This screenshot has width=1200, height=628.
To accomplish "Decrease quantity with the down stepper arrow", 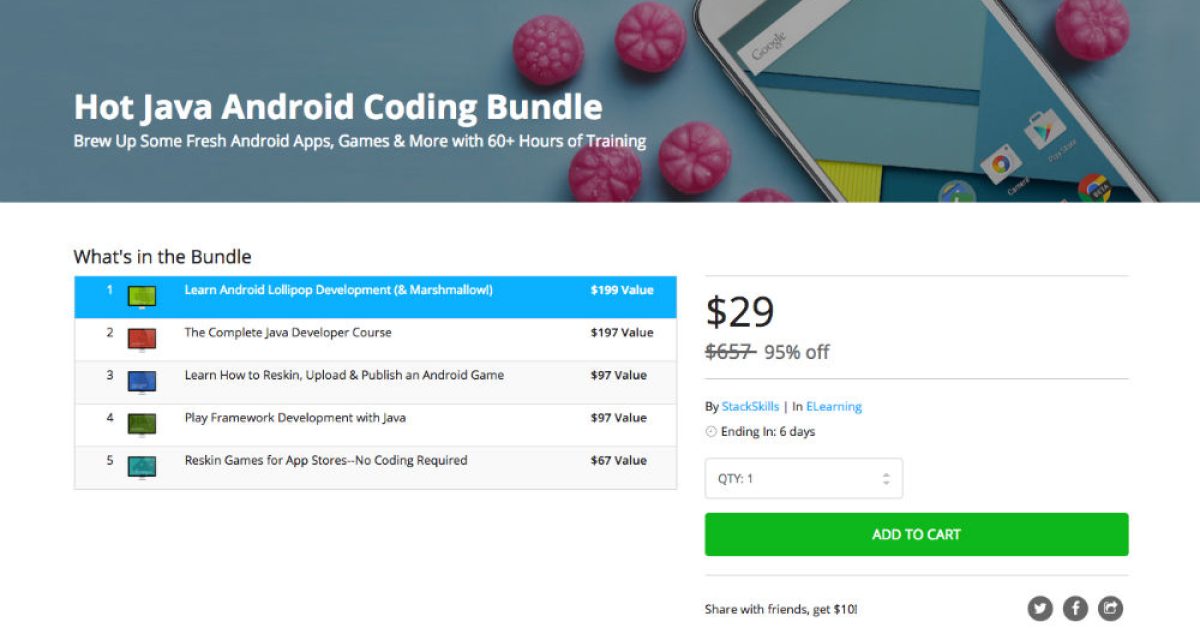I will [x=888, y=483].
